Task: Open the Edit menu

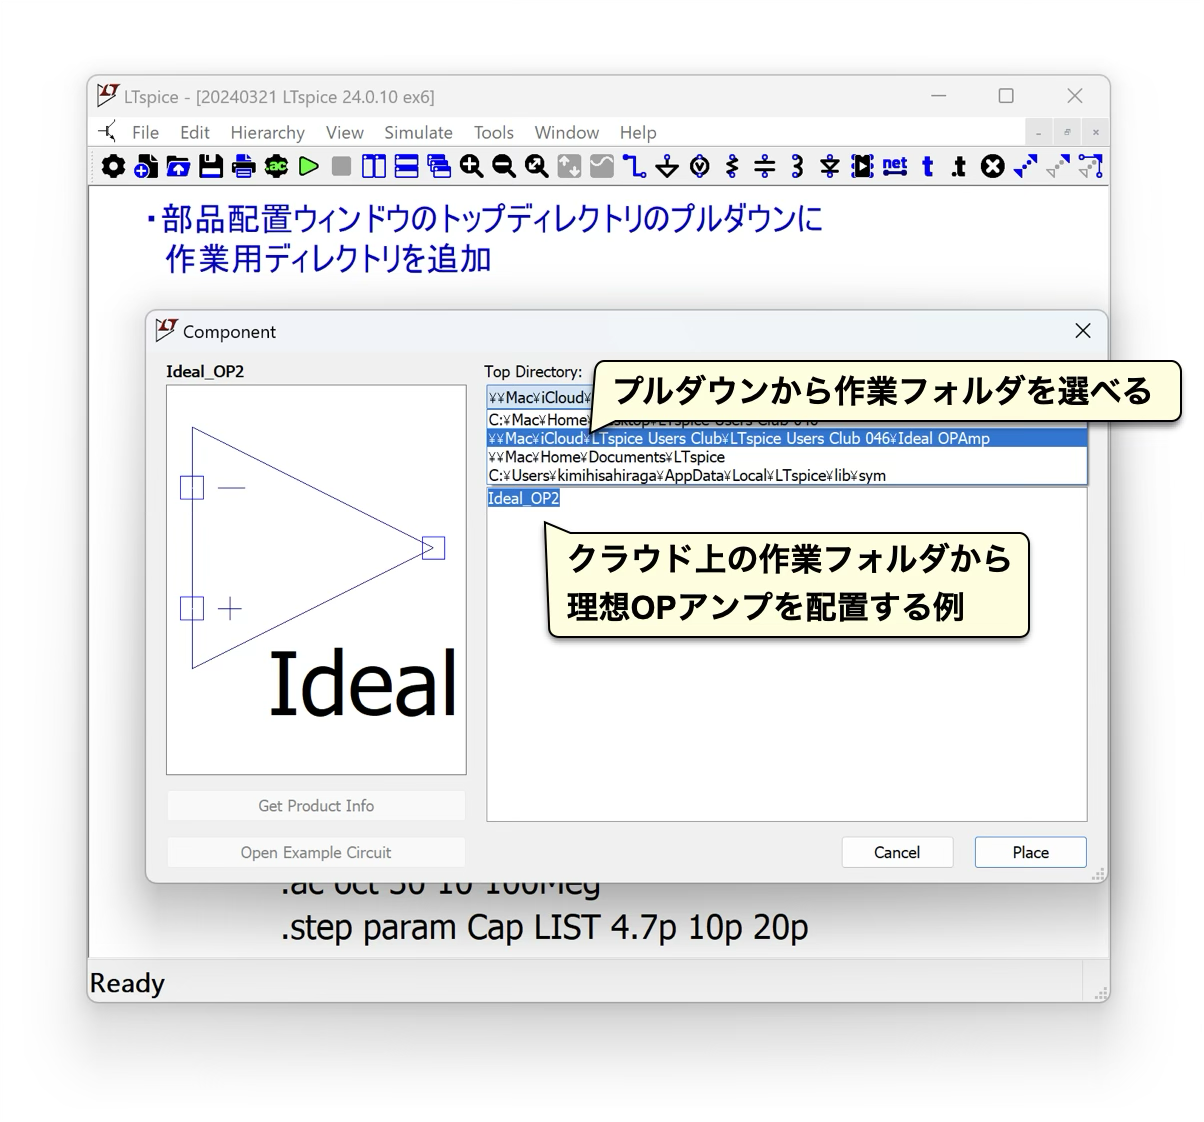Action: [x=195, y=132]
